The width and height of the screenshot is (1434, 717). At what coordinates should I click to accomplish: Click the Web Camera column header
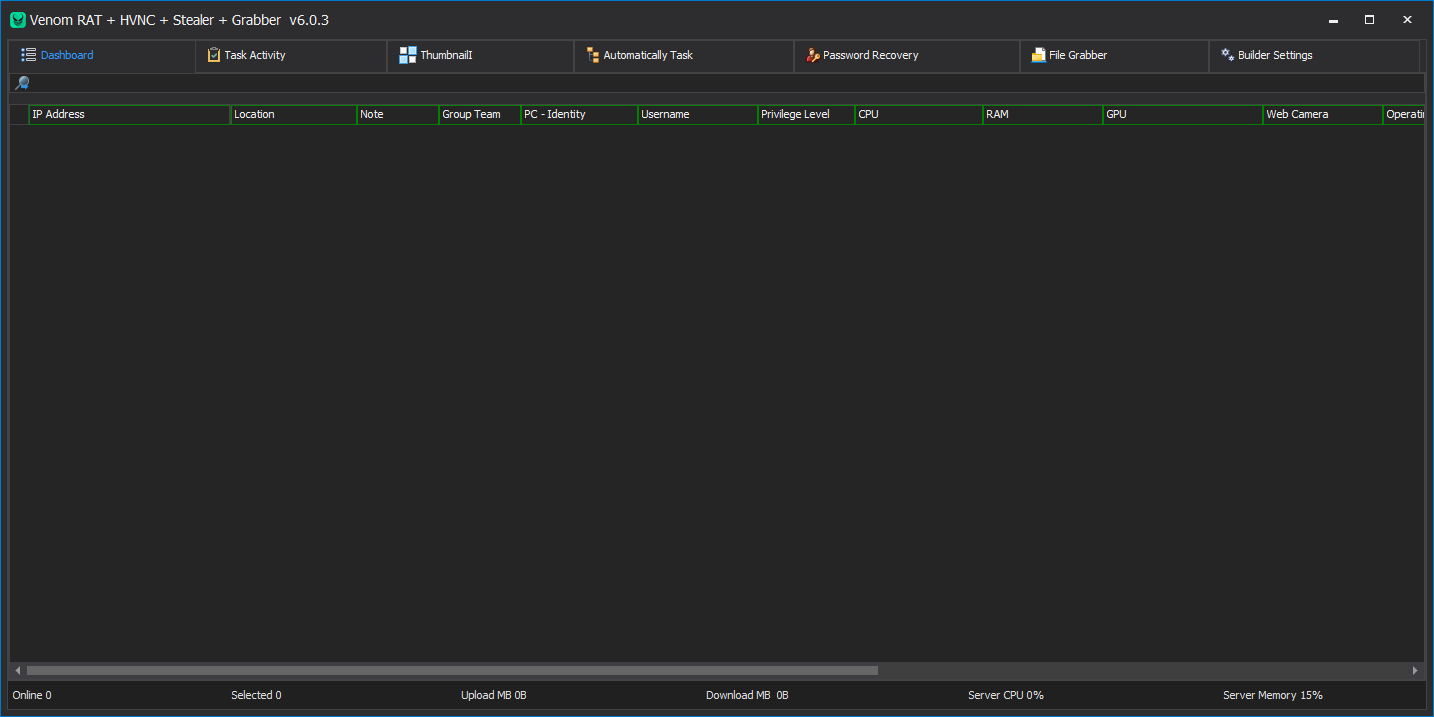pos(1321,115)
